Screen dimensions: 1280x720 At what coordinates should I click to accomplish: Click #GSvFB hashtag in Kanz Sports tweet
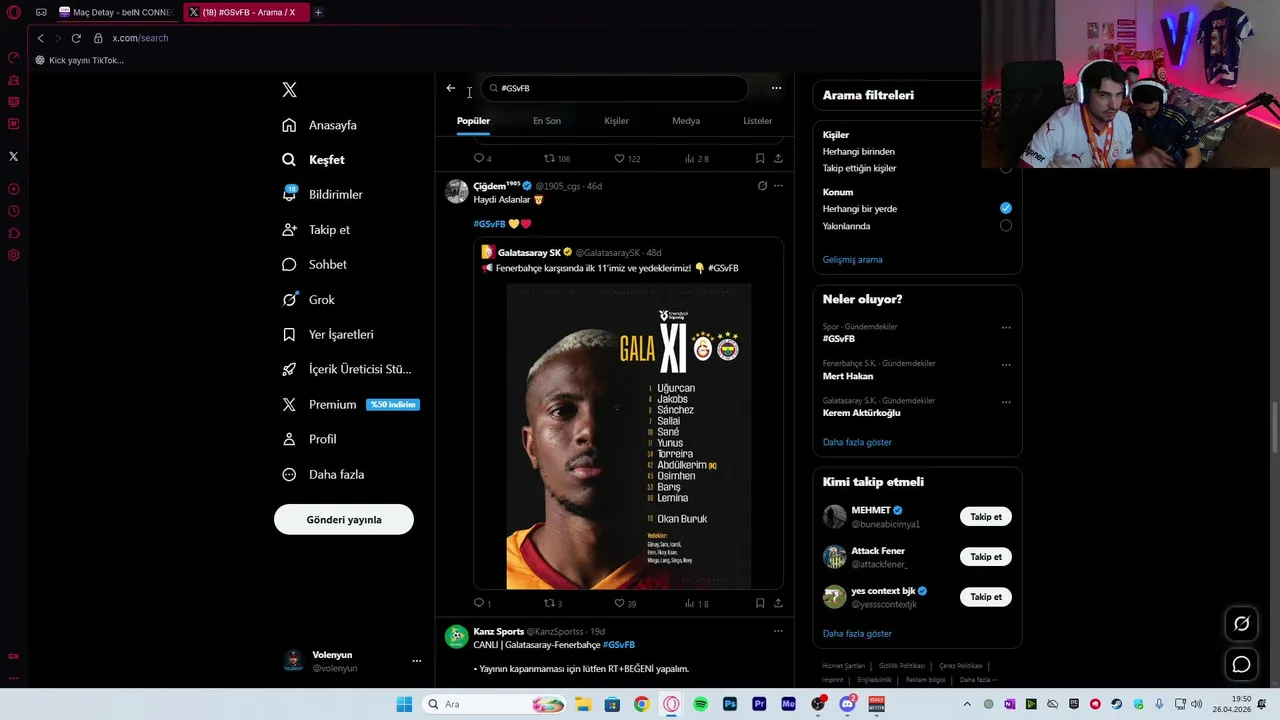click(x=619, y=645)
